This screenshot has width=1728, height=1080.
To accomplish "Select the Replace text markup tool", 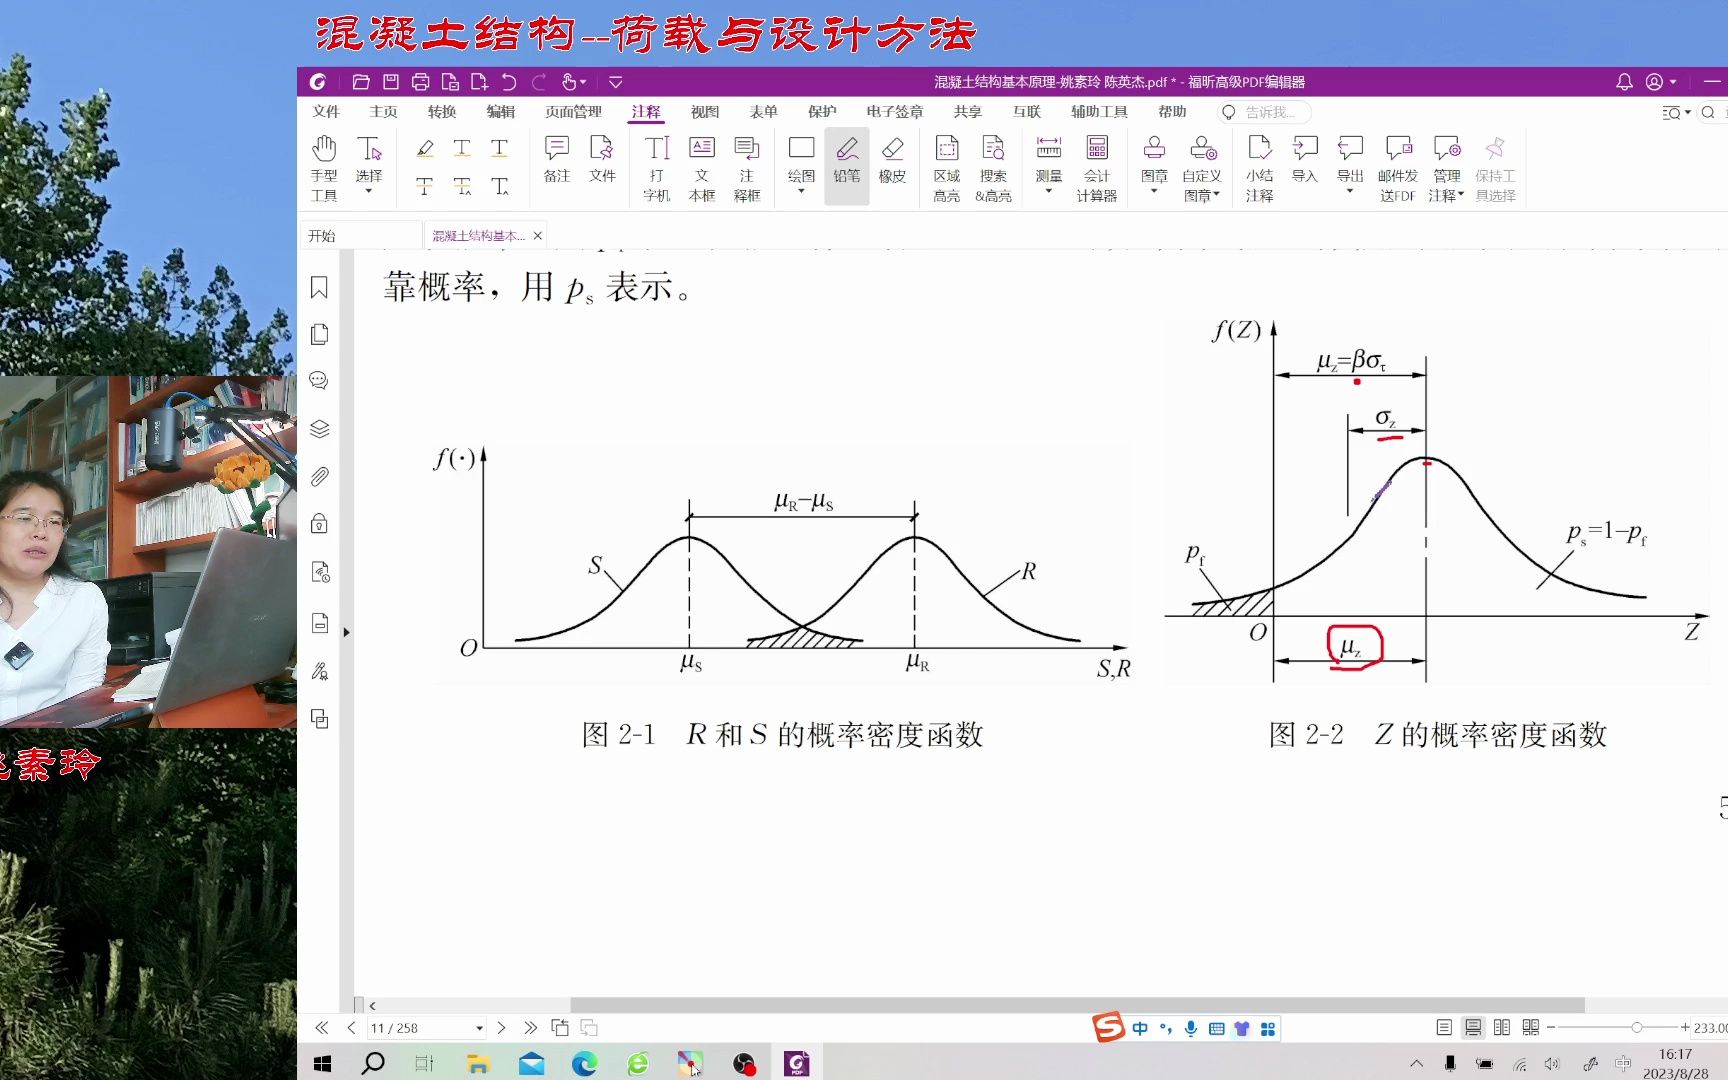I will click(462, 186).
